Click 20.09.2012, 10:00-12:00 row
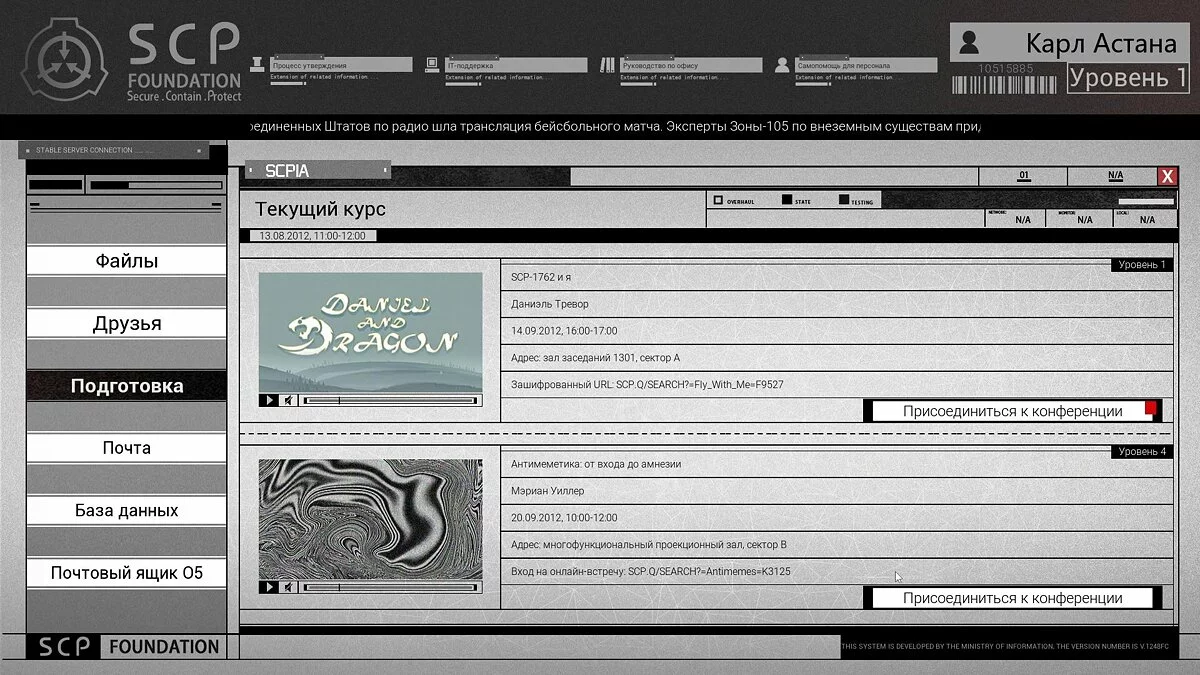 (x=837, y=518)
